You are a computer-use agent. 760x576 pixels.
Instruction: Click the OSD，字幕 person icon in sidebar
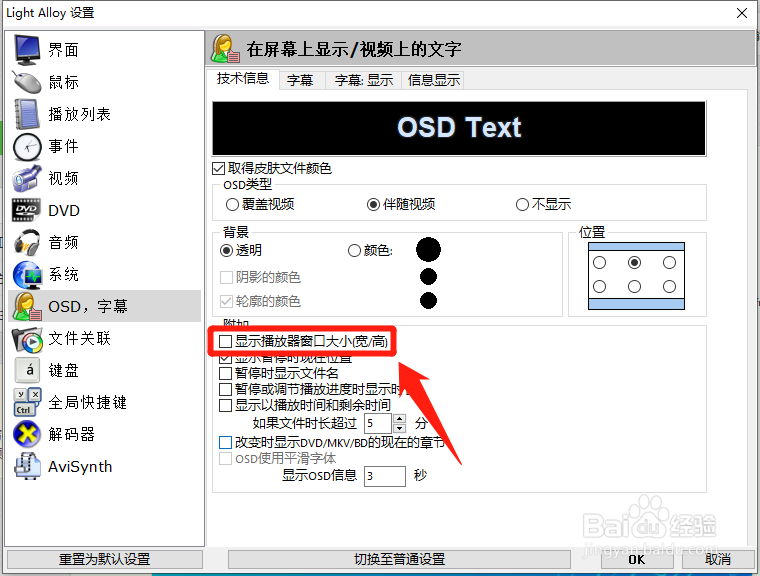tap(27, 306)
